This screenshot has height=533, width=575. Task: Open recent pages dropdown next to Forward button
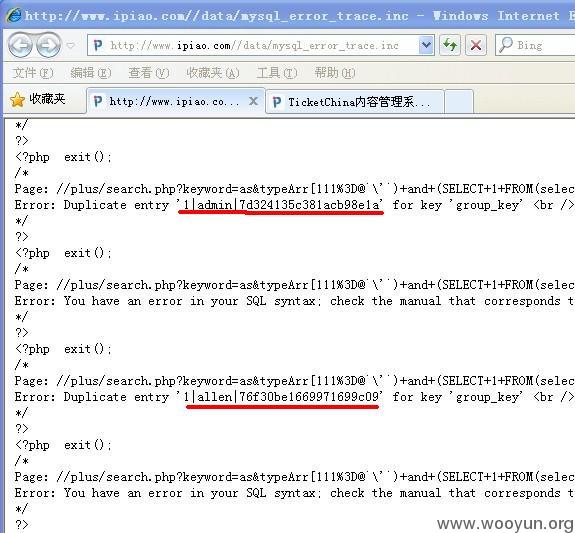[x=71, y=45]
